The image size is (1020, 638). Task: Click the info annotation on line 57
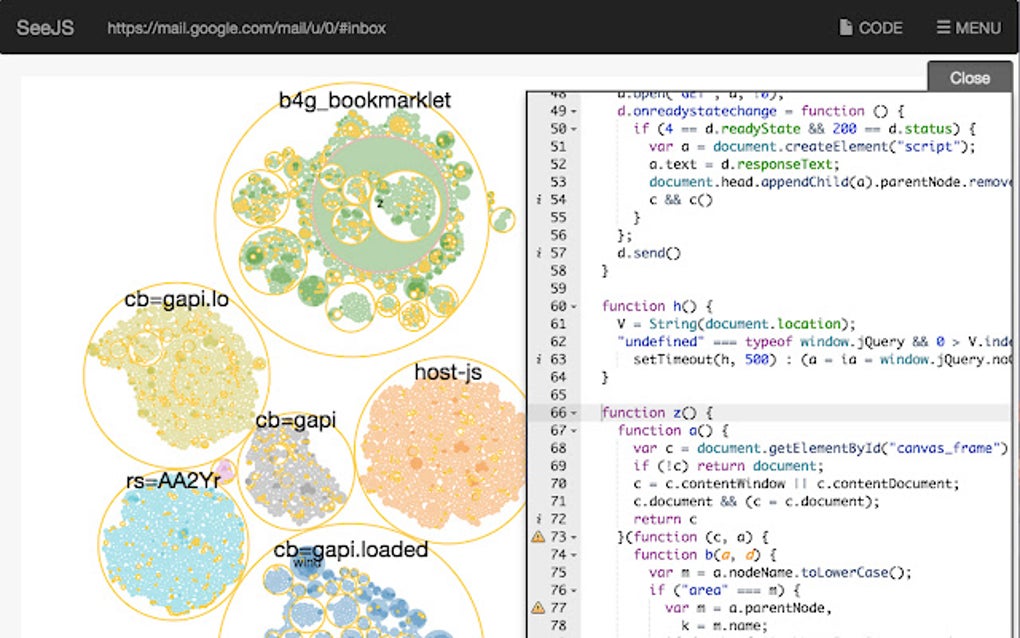tap(539, 253)
